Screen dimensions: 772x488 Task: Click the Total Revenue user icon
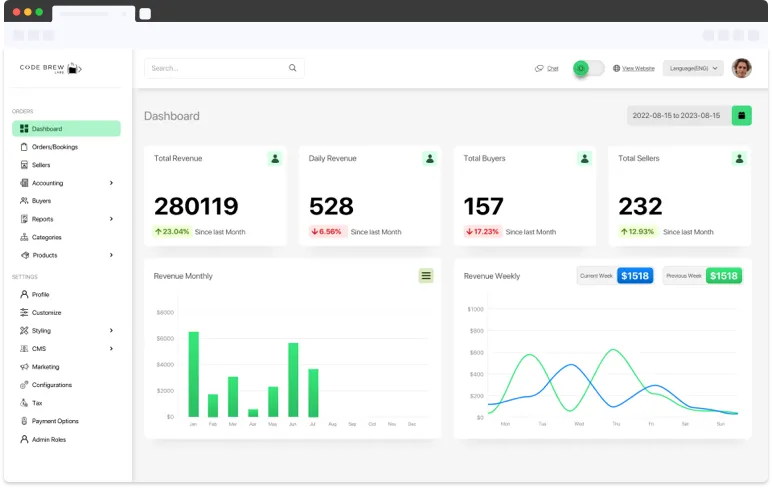coord(275,158)
